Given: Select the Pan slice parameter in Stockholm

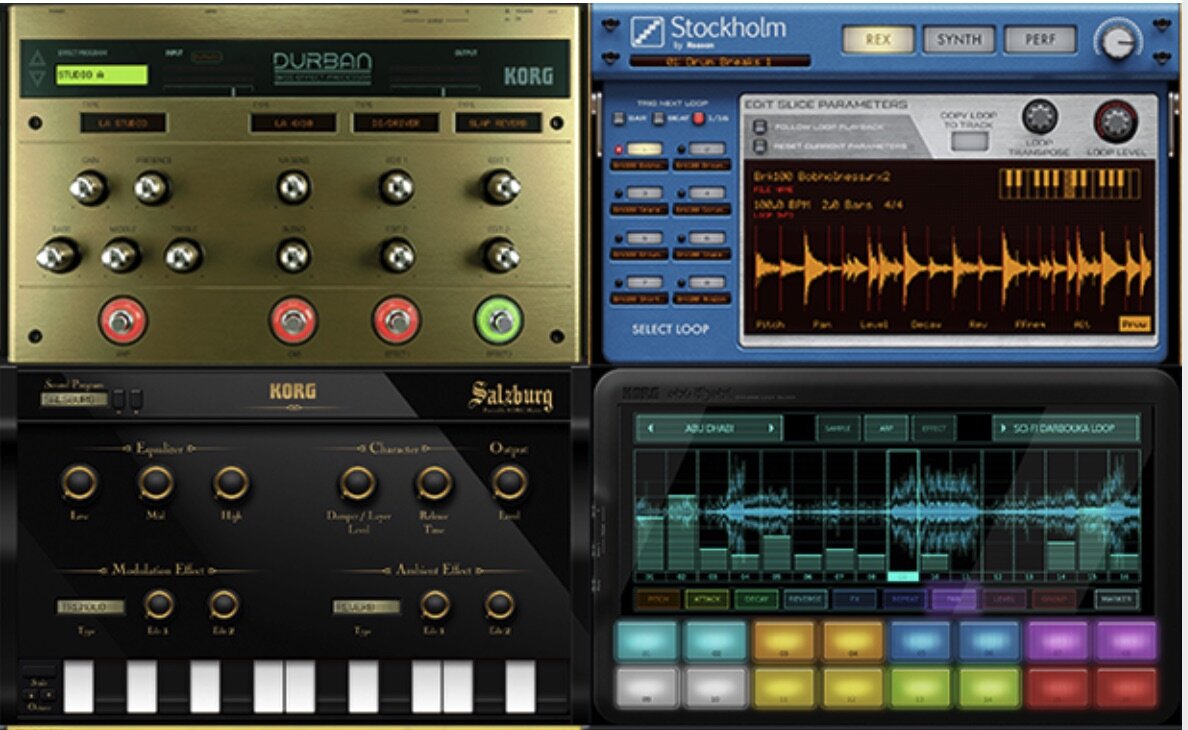Looking at the screenshot, I should tap(822, 324).
